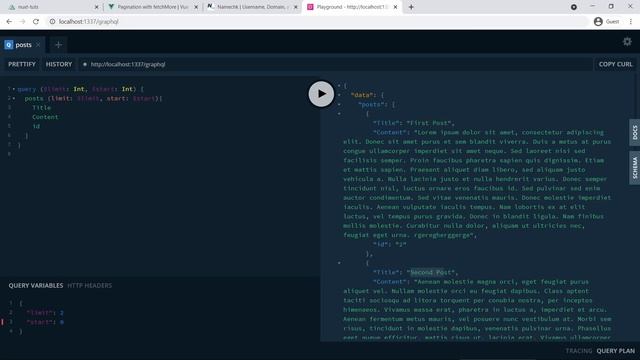This screenshot has width=640, height=360.
Task: Edit the GraphQL endpoint URL field
Action: pos(335,64)
